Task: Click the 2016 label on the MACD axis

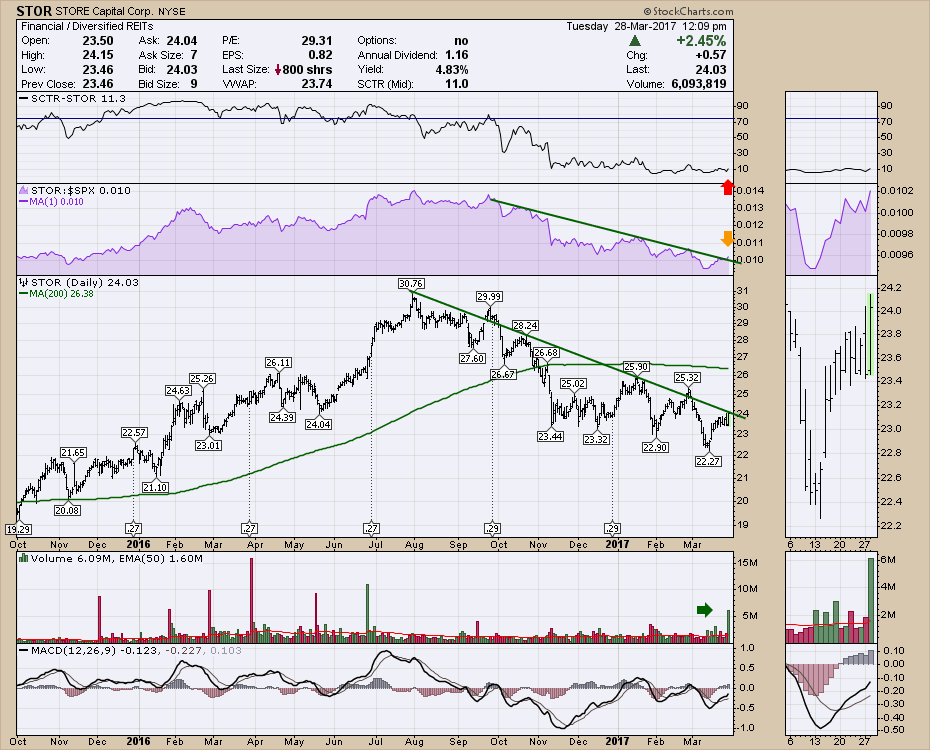Action: coord(138,741)
